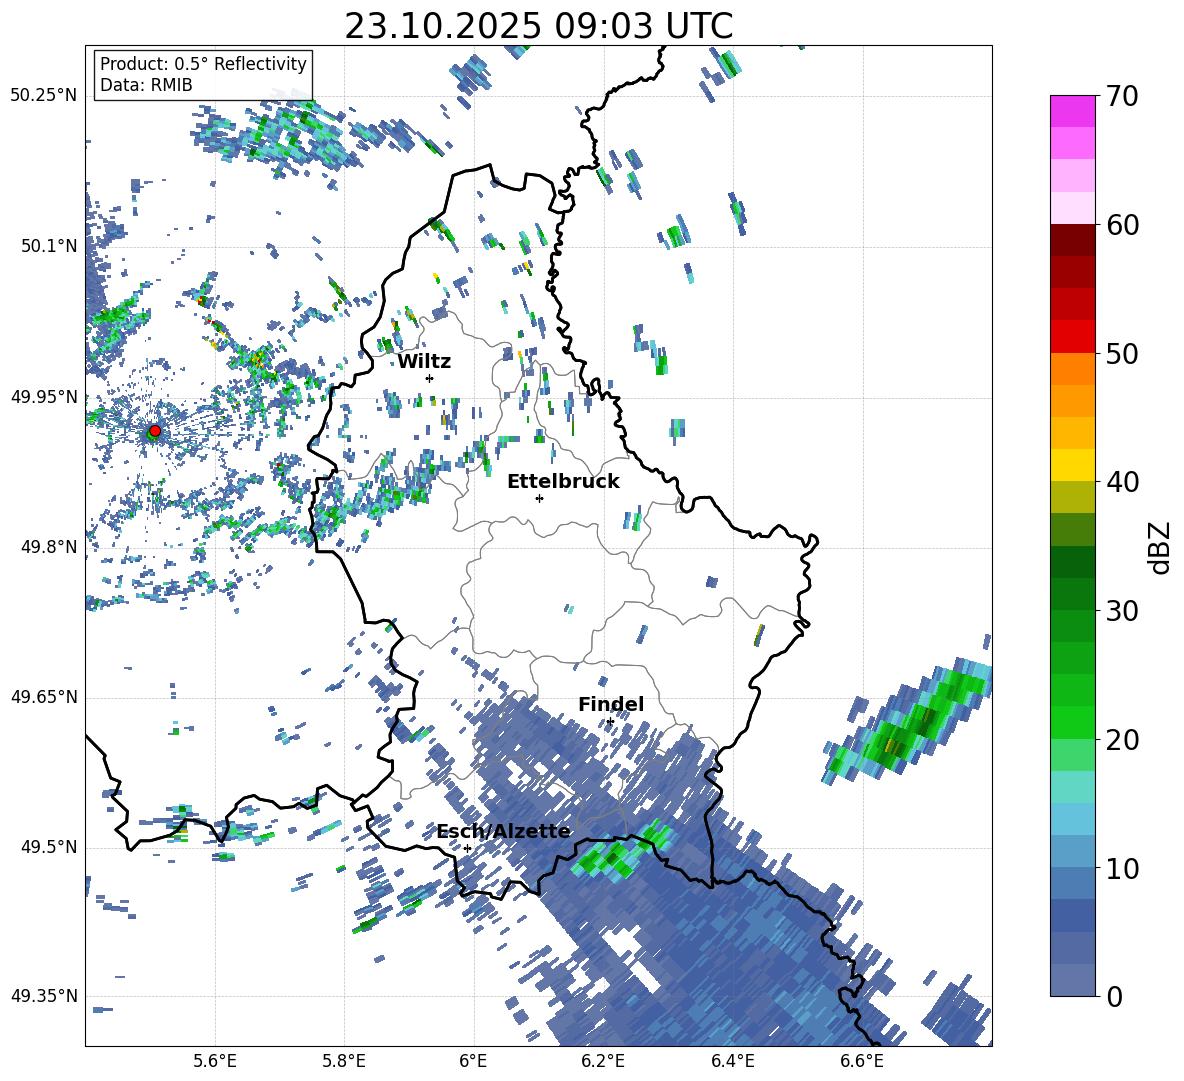Click the magenta top colorbar segment

click(x=1072, y=111)
